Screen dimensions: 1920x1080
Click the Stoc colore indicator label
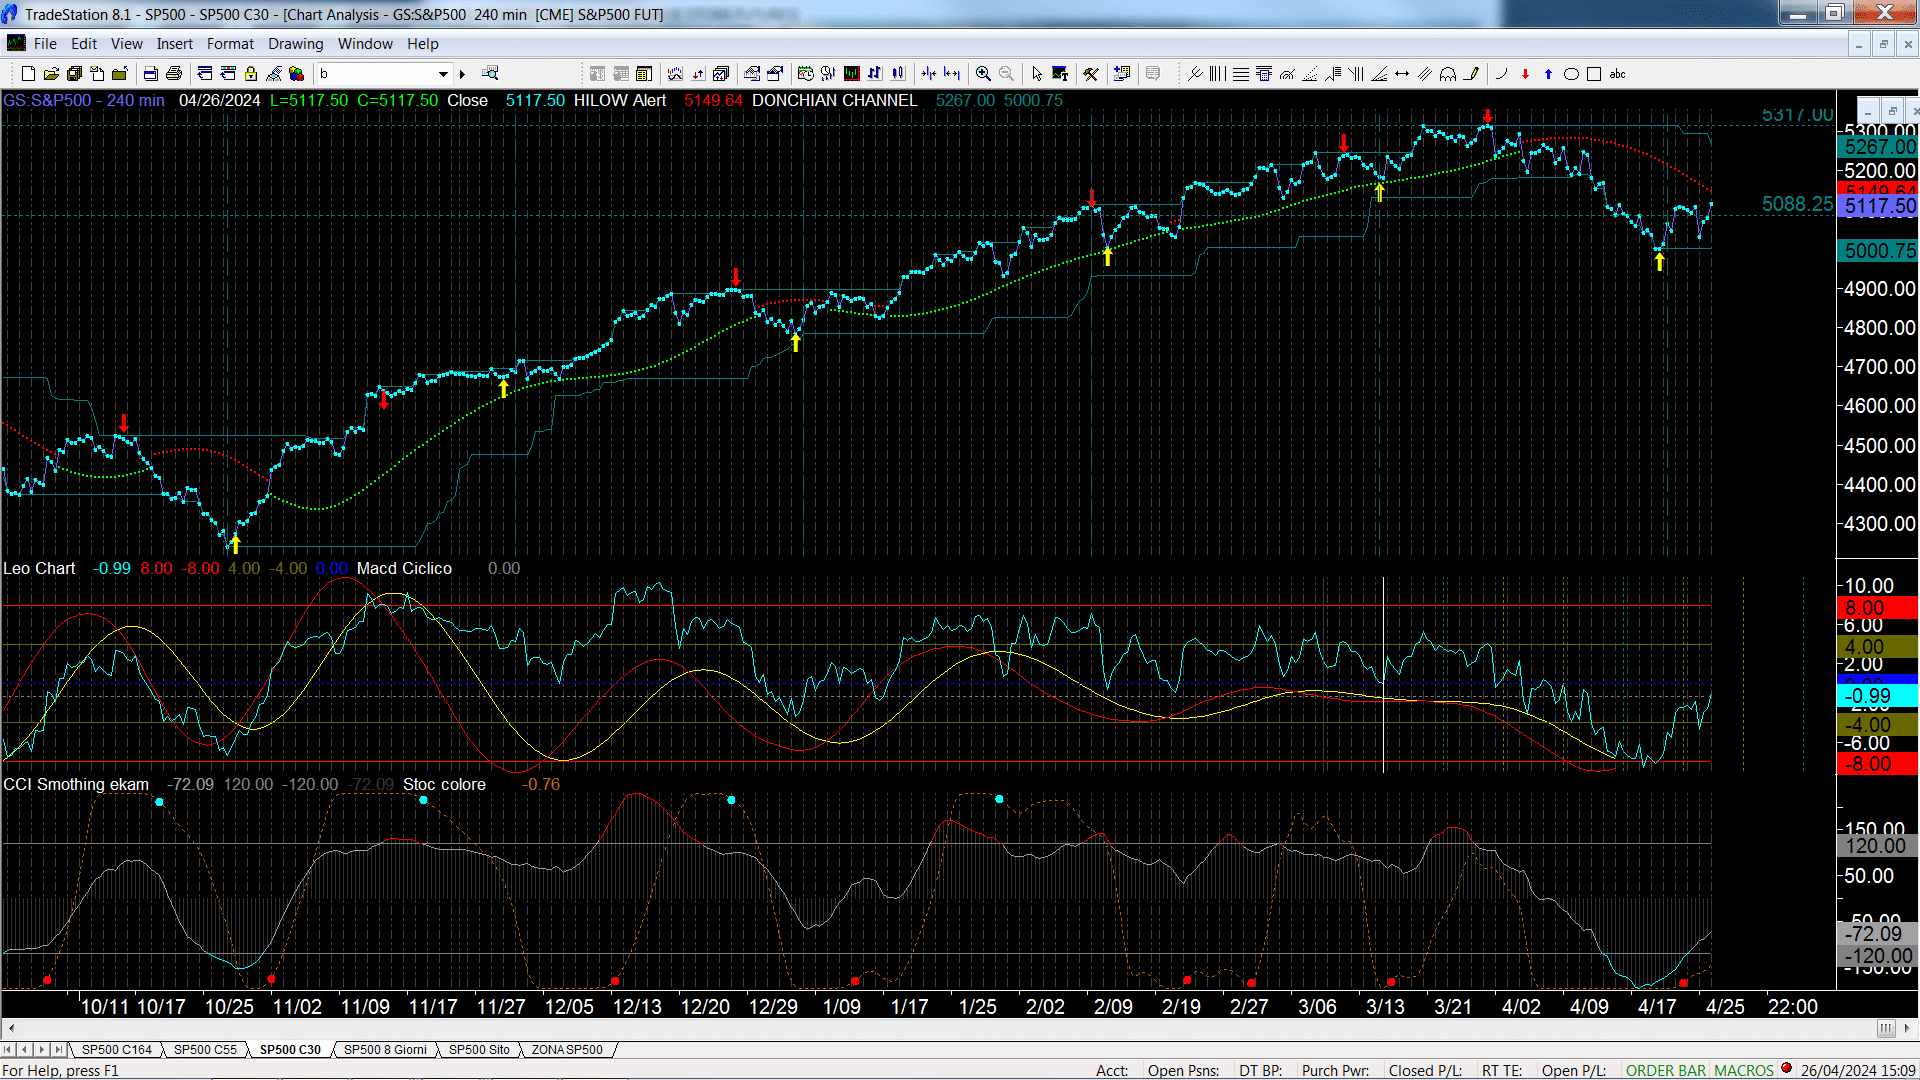(444, 785)
